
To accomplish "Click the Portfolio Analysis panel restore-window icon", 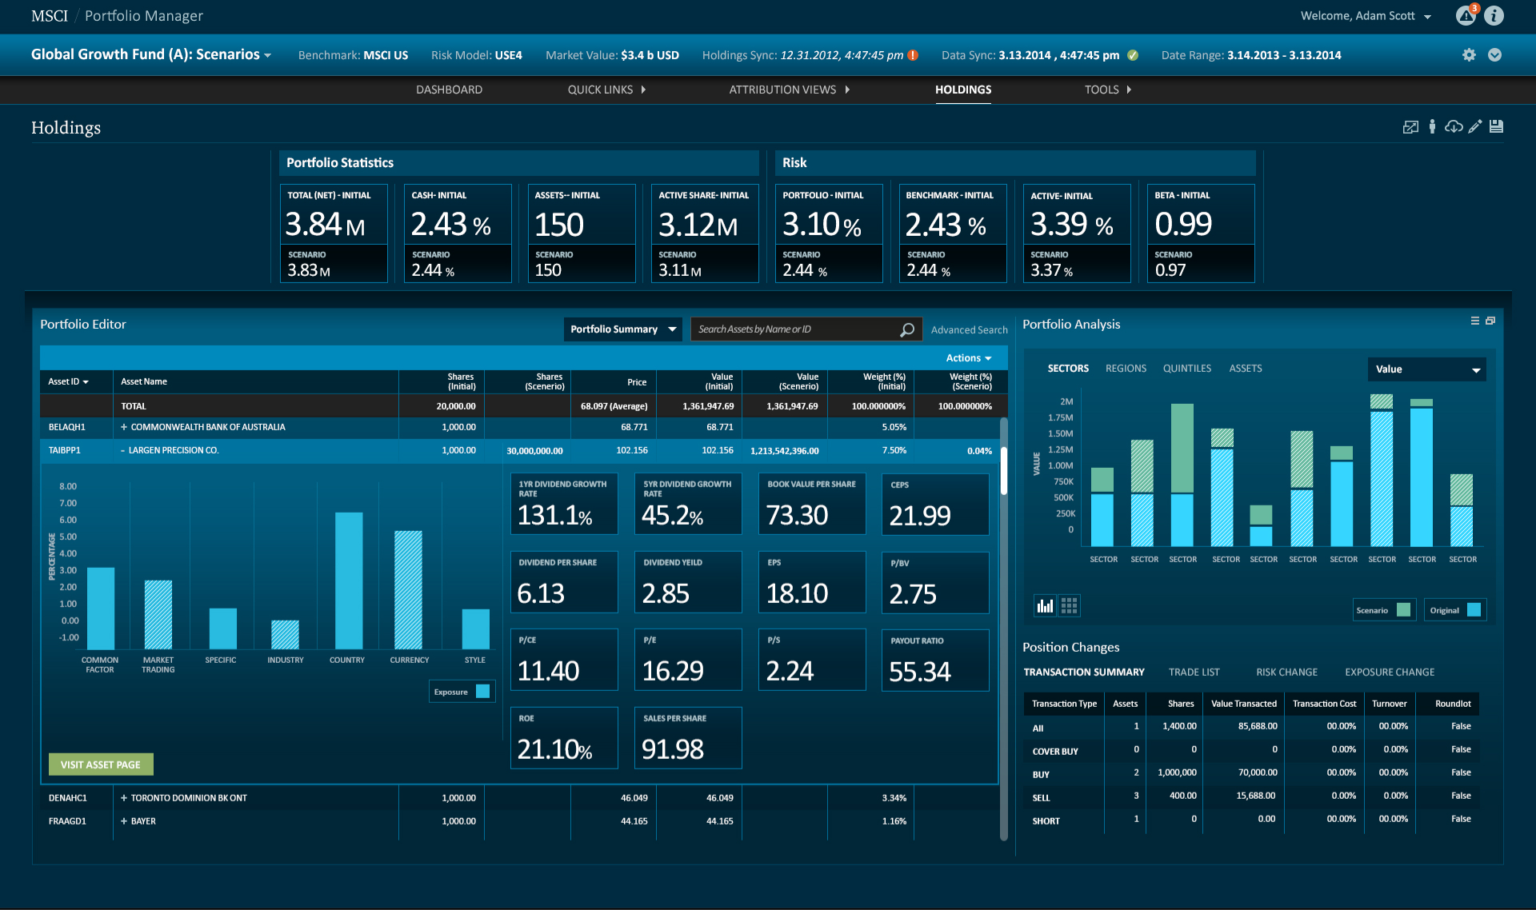I will (1490, 321).
